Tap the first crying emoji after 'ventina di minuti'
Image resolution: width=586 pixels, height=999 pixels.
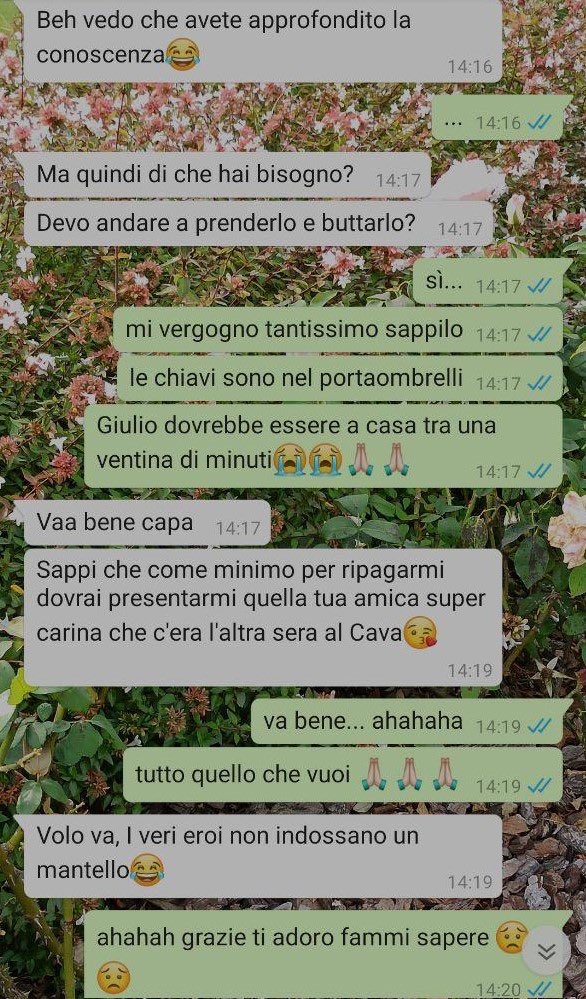tap(289, 459)
